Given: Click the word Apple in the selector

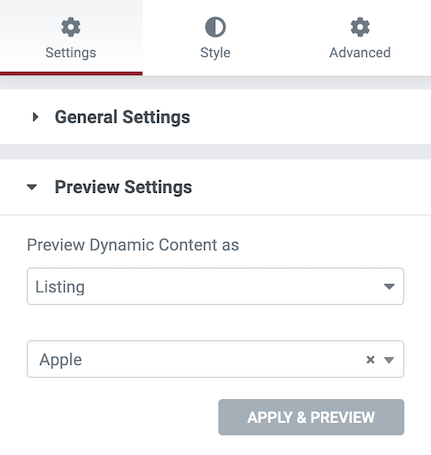Looking at the screenshot, I should (61, 360).
